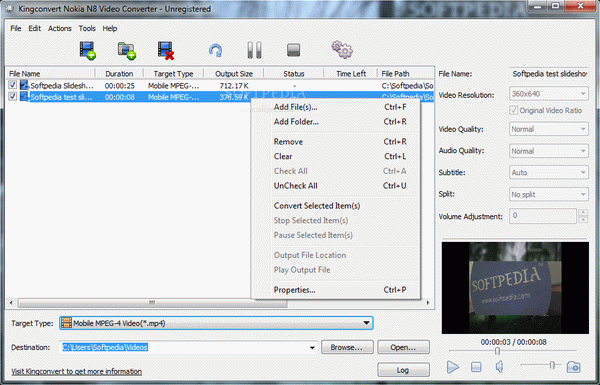Click the Convert (blue arrow) toolbar icon
Image resolution: width=600 pixels, height=385 pixels.
tap(215, 50)
